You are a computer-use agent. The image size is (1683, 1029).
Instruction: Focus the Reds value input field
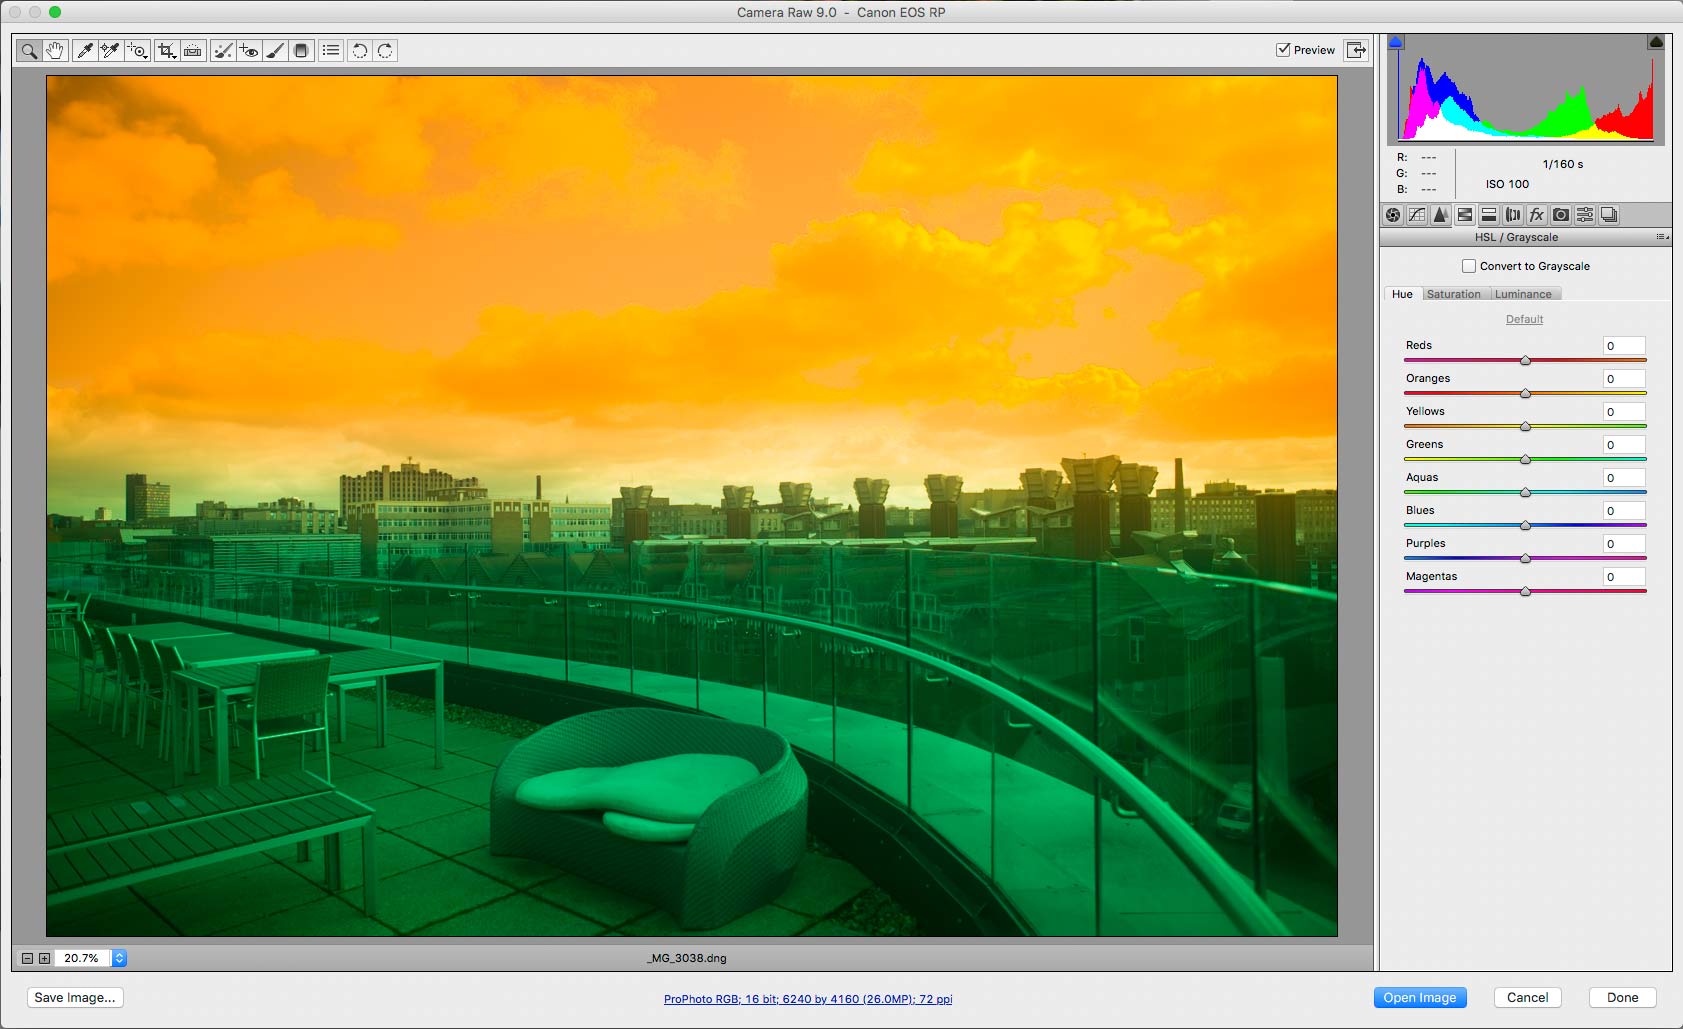[x=1624, y=346]
